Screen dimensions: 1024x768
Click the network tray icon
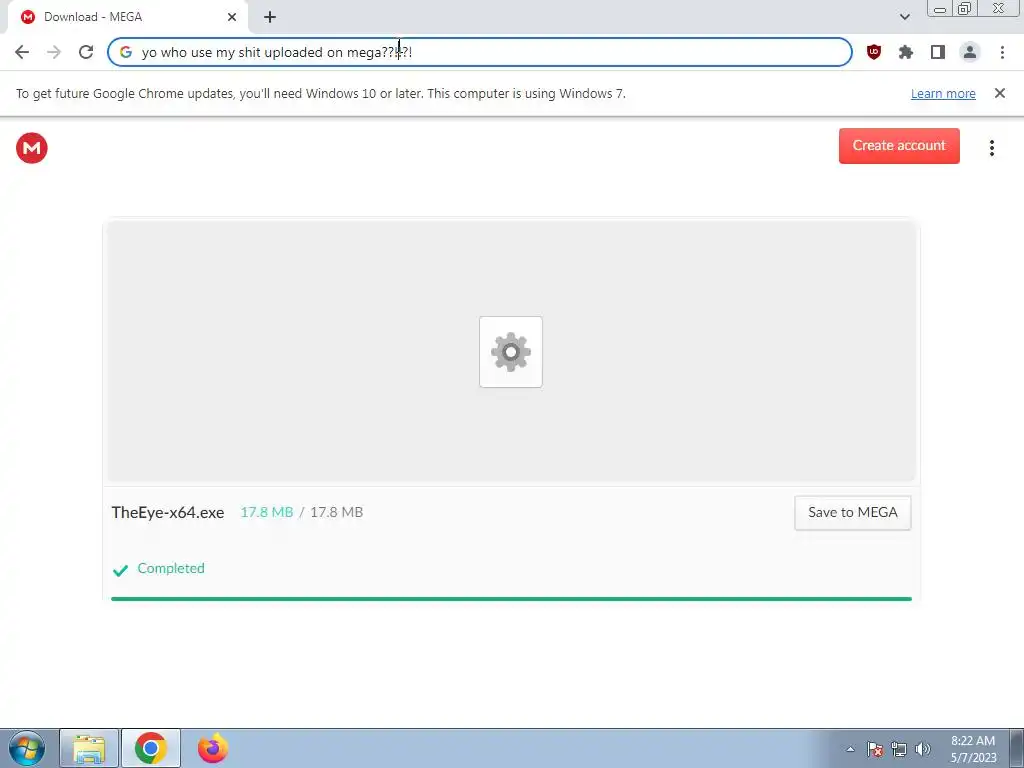pos(899,749)
